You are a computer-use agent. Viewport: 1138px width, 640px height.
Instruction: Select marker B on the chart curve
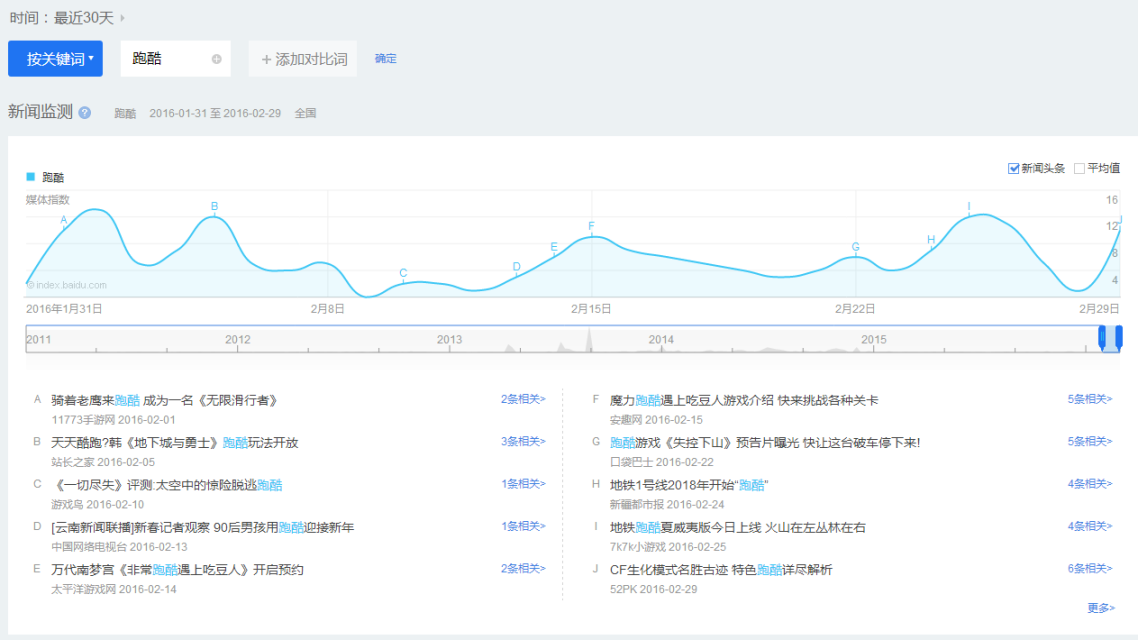point(214,206)
